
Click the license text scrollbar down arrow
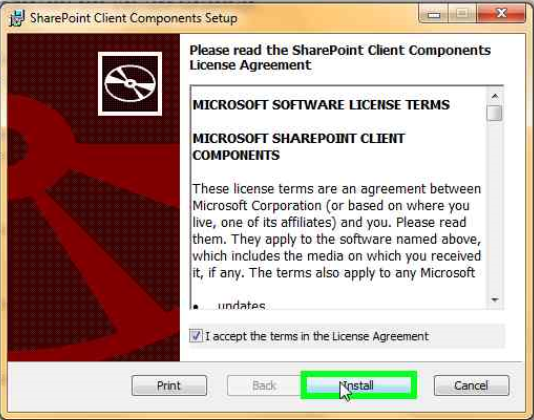495,300
